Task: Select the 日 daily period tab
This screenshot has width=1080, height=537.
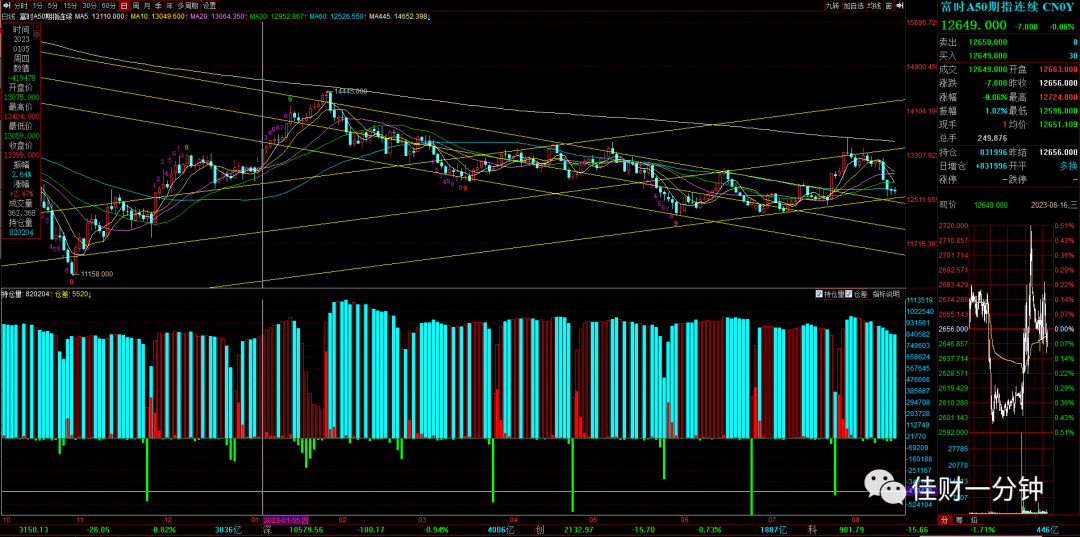Action: pyautogui.click(x=124, y=6)
